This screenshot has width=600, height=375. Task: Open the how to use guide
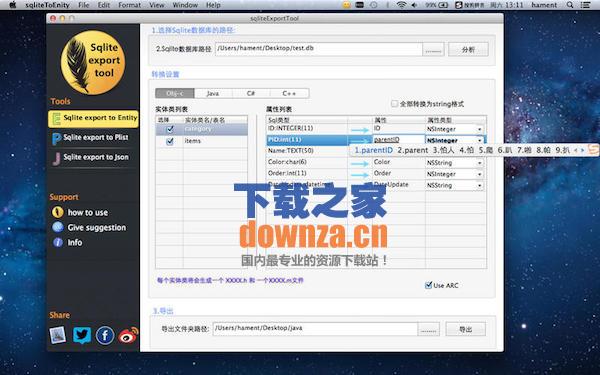[80, 212]
